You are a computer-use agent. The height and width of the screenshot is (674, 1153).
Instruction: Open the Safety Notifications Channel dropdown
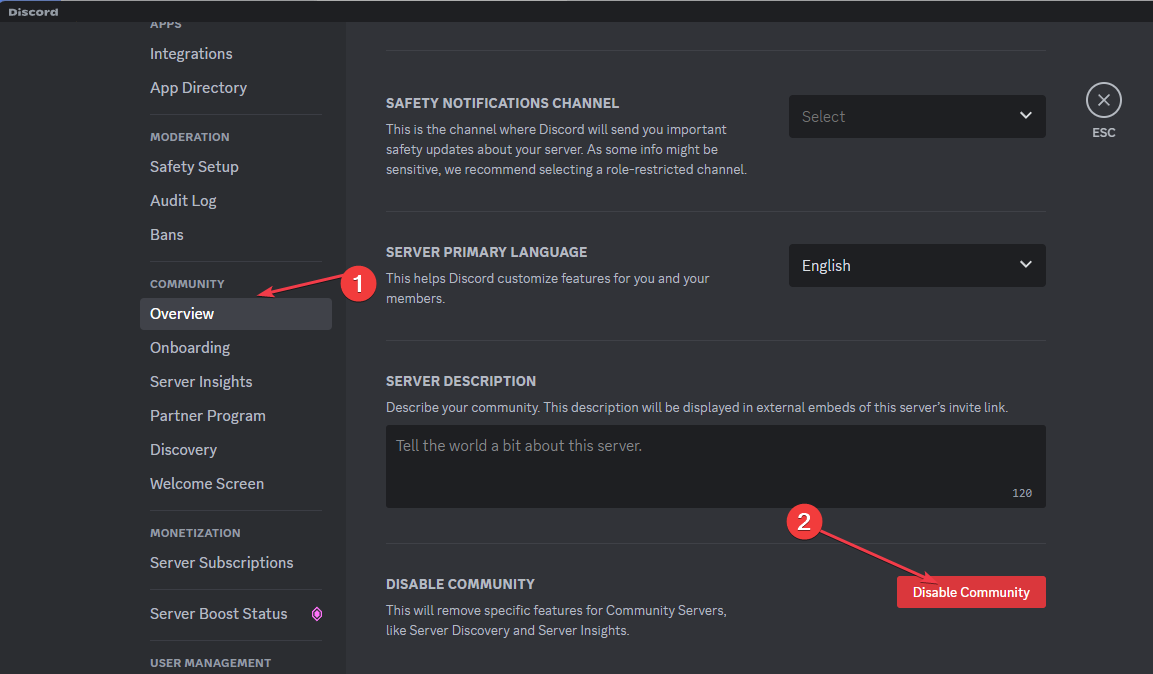pyautogui.click(x=917, y=116)
